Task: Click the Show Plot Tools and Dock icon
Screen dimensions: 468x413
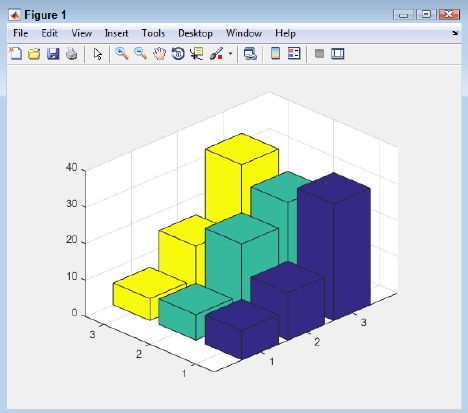Action: click(x=338, y=54)
